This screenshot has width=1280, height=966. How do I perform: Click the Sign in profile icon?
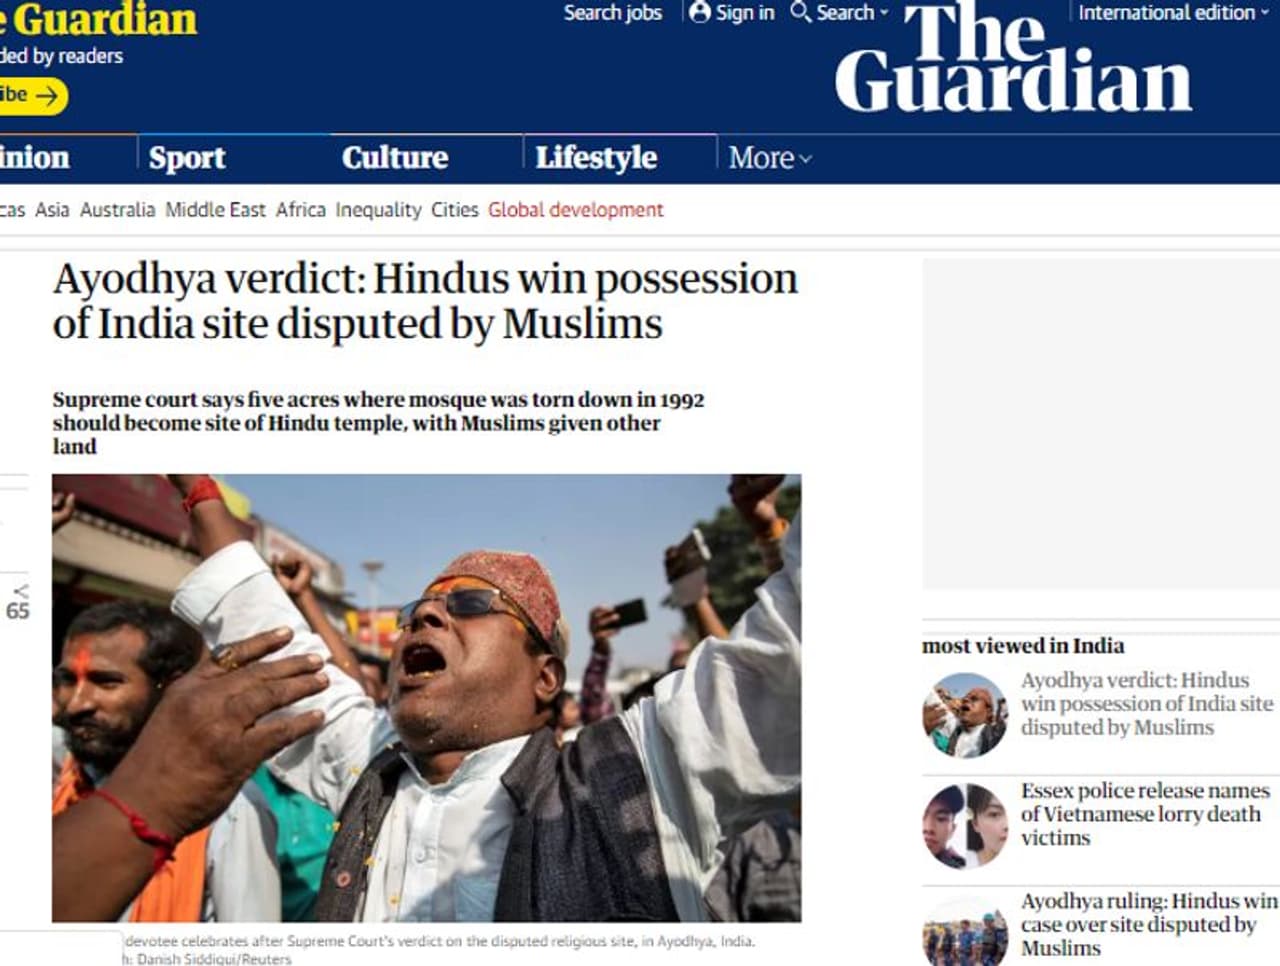click(700, 12)
